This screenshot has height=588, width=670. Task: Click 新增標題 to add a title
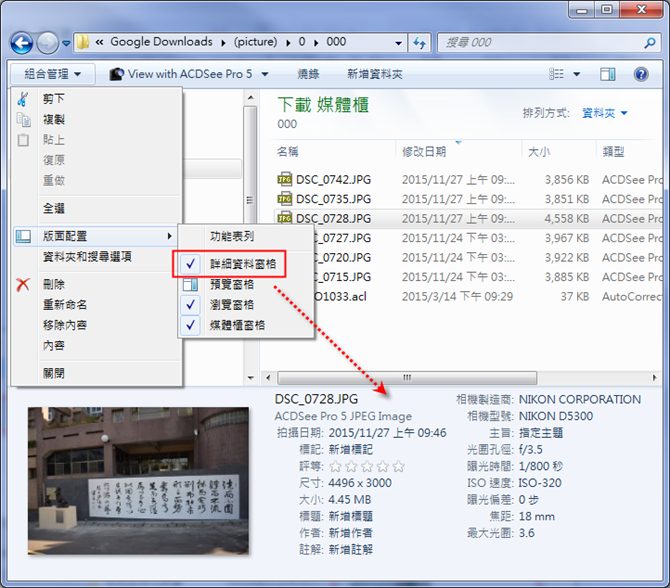(350, 516)
